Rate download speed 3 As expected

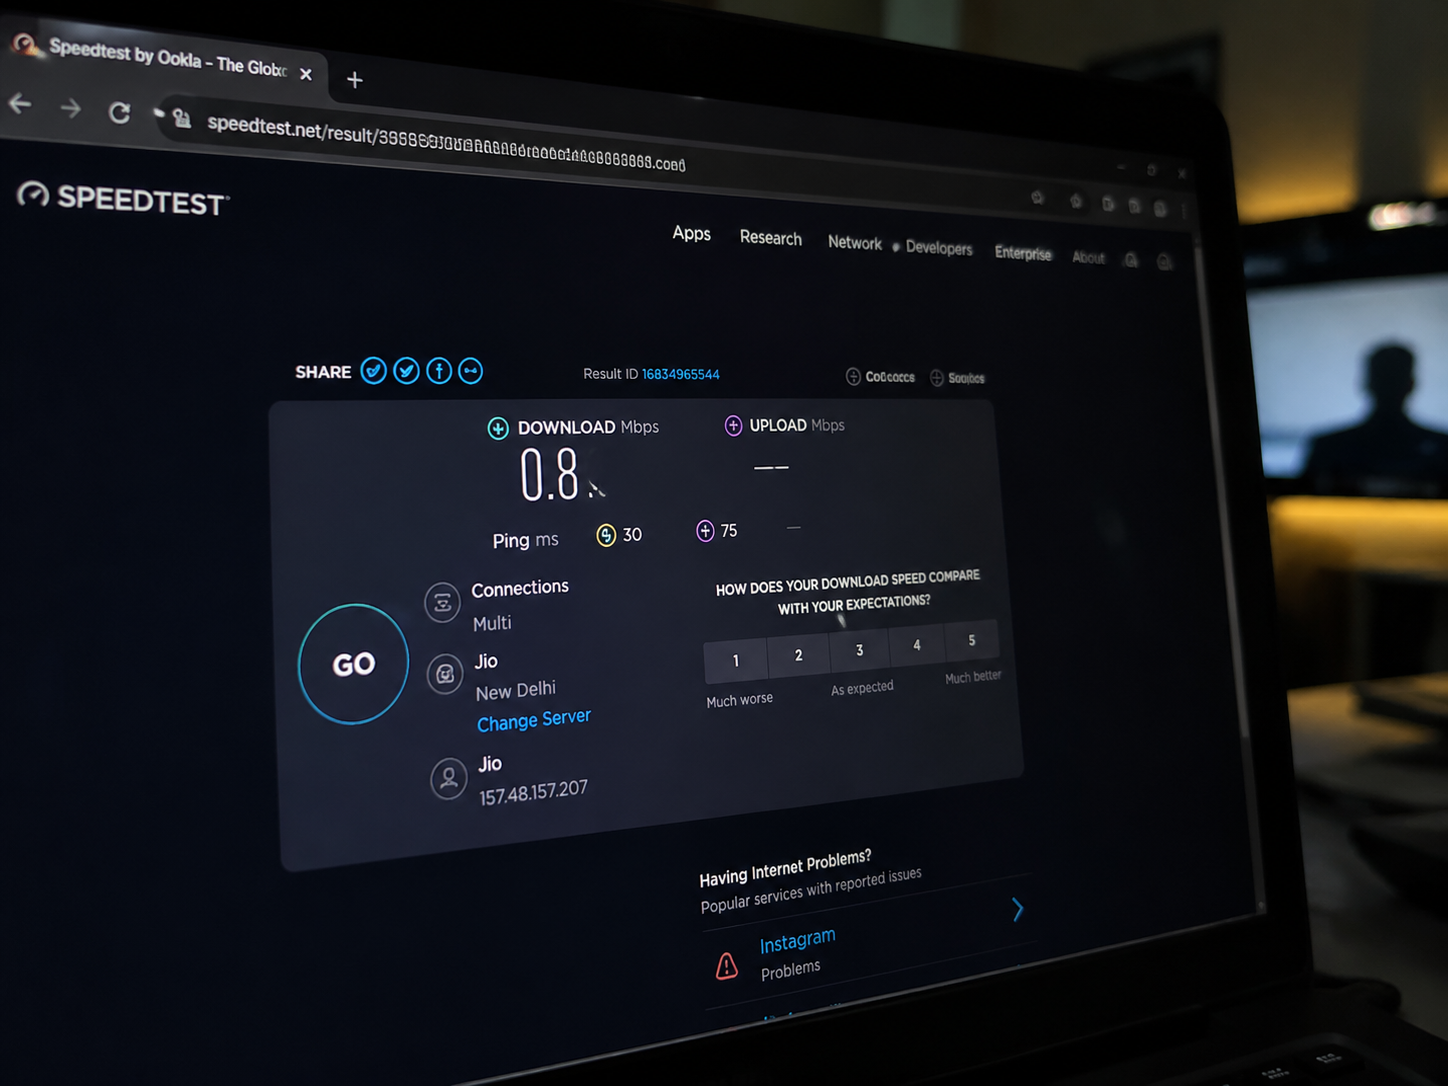click(859, 650)
